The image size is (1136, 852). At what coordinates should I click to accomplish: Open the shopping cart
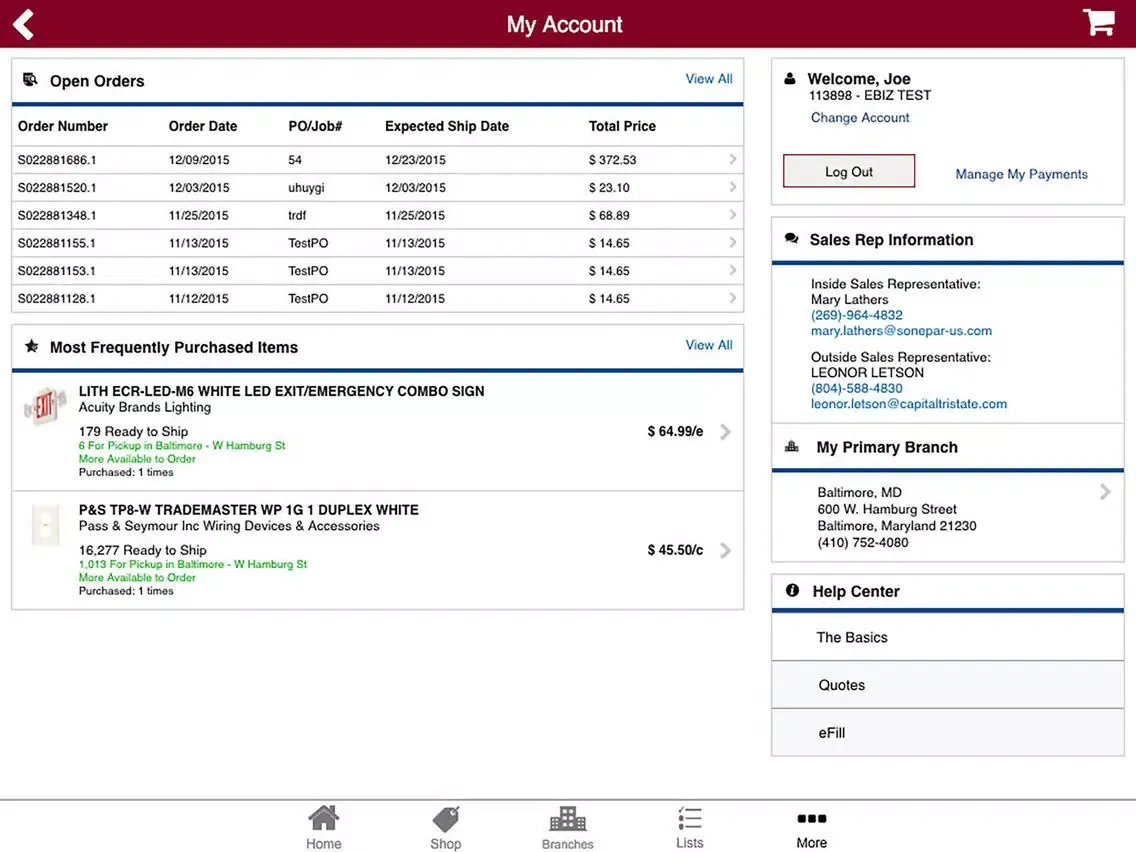1098,22
